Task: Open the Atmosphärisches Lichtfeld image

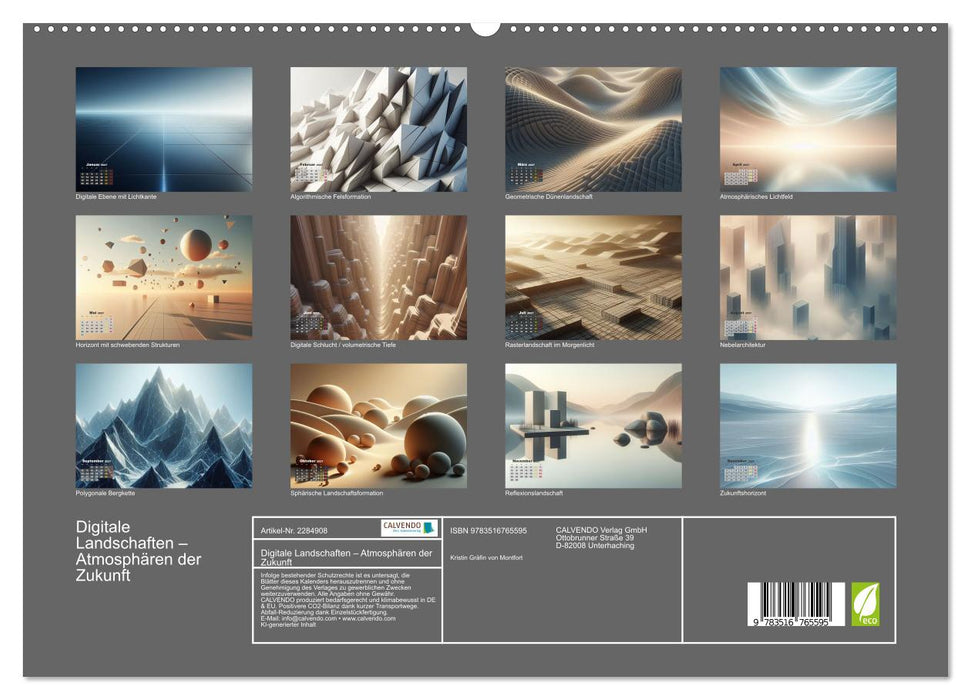Action: pos(808,129)
